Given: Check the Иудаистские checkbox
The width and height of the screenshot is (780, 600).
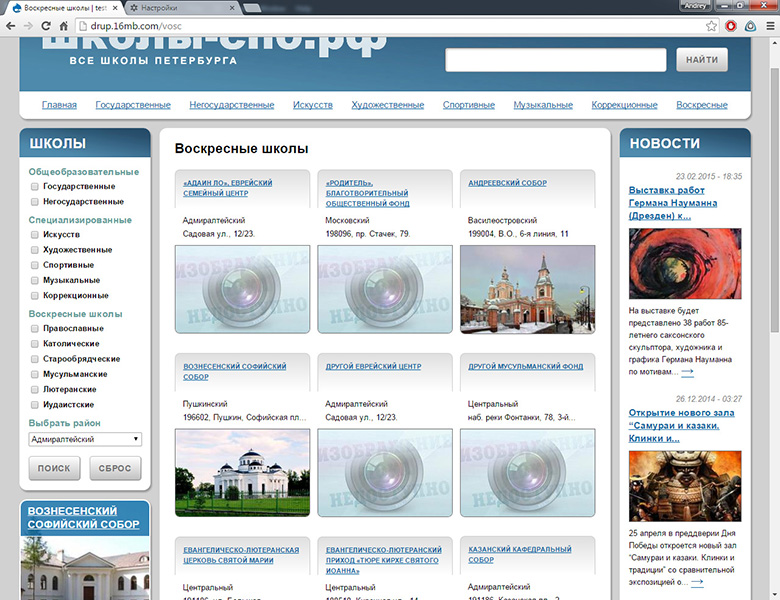Looking at the screenshot, I should click(34, 404).
